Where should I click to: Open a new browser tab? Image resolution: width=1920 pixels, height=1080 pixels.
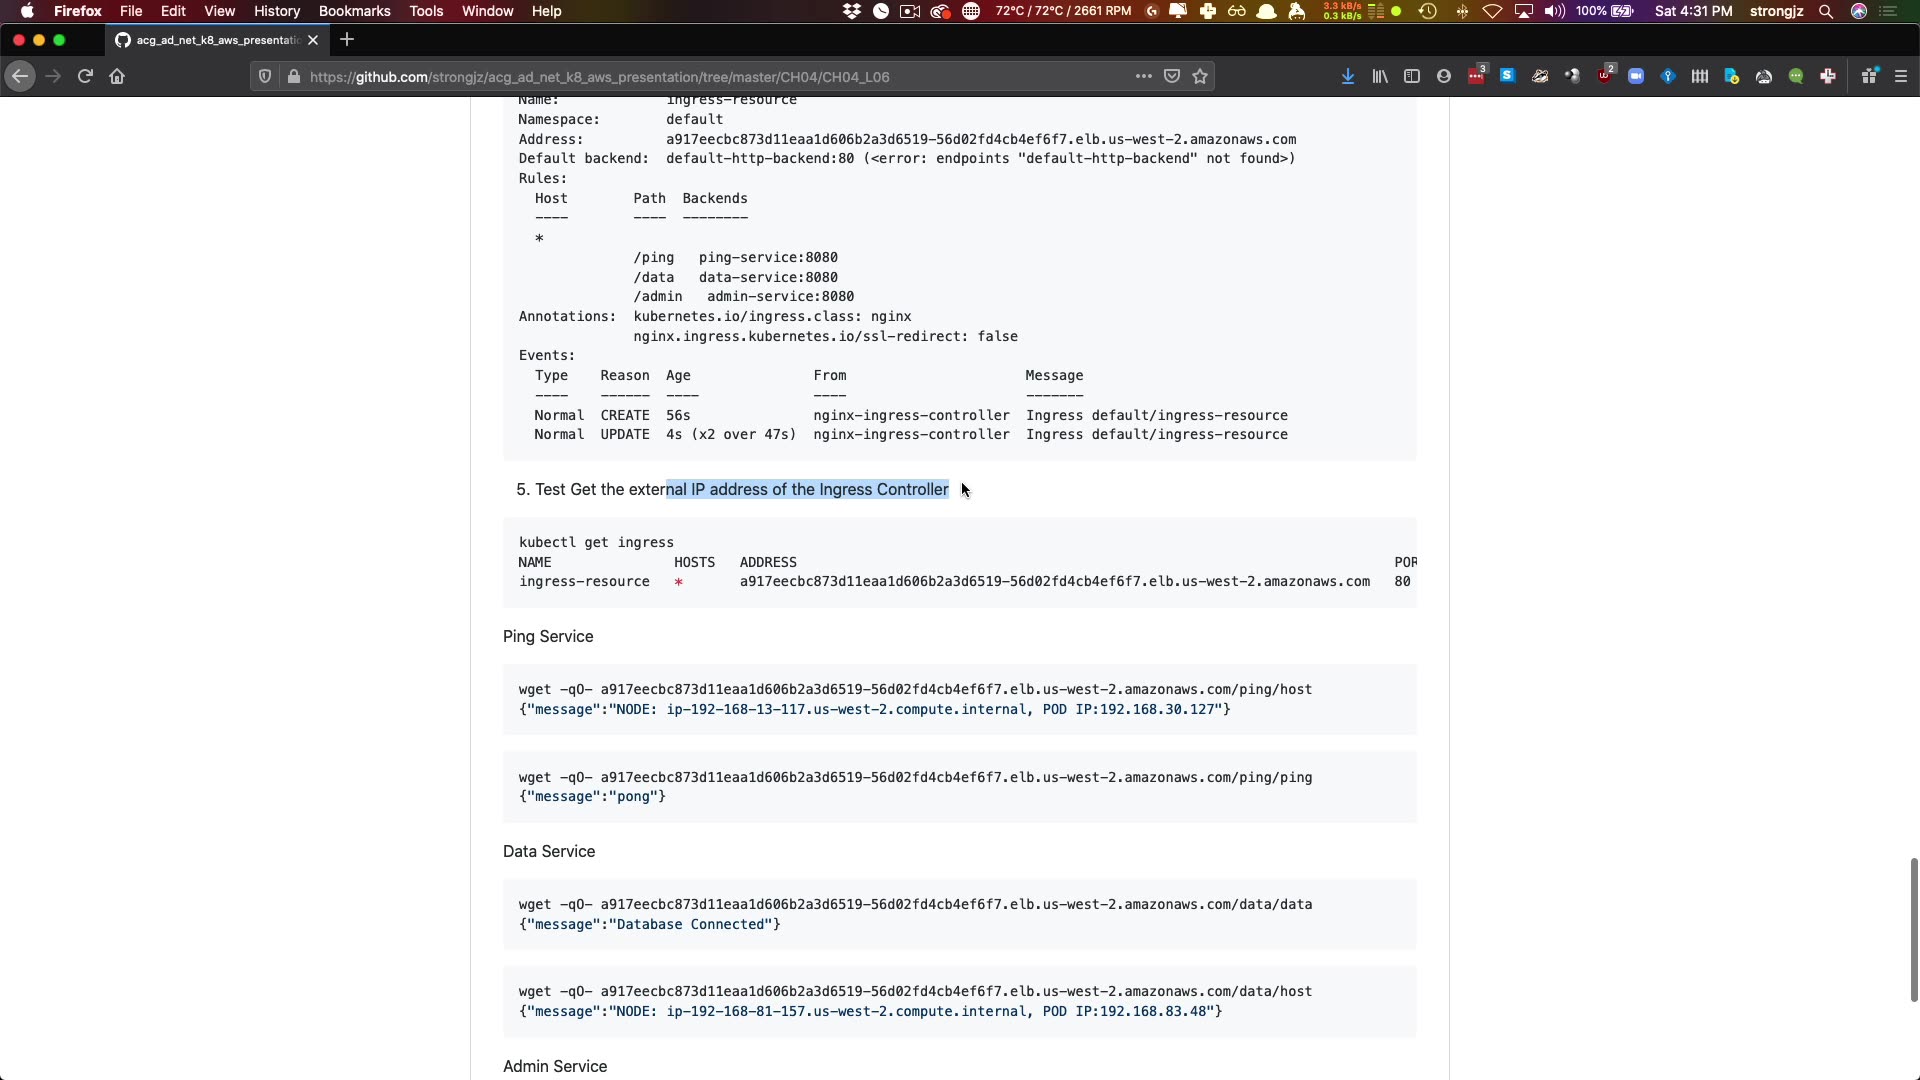pos(347,40)
